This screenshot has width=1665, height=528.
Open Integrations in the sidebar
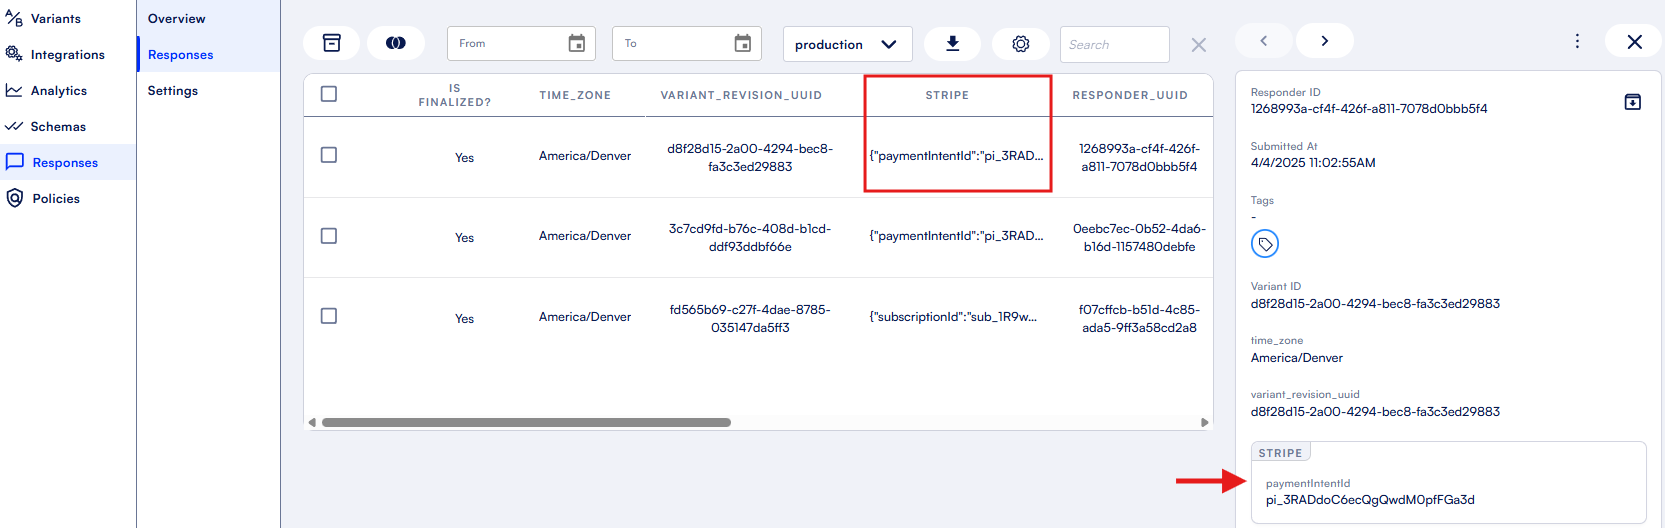click(x=67, y=54)
